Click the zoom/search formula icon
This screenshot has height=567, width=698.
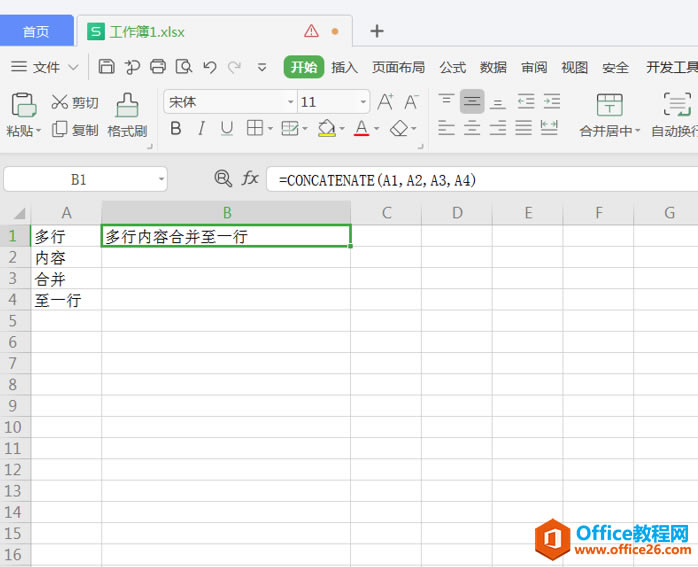tap(223, 178)
